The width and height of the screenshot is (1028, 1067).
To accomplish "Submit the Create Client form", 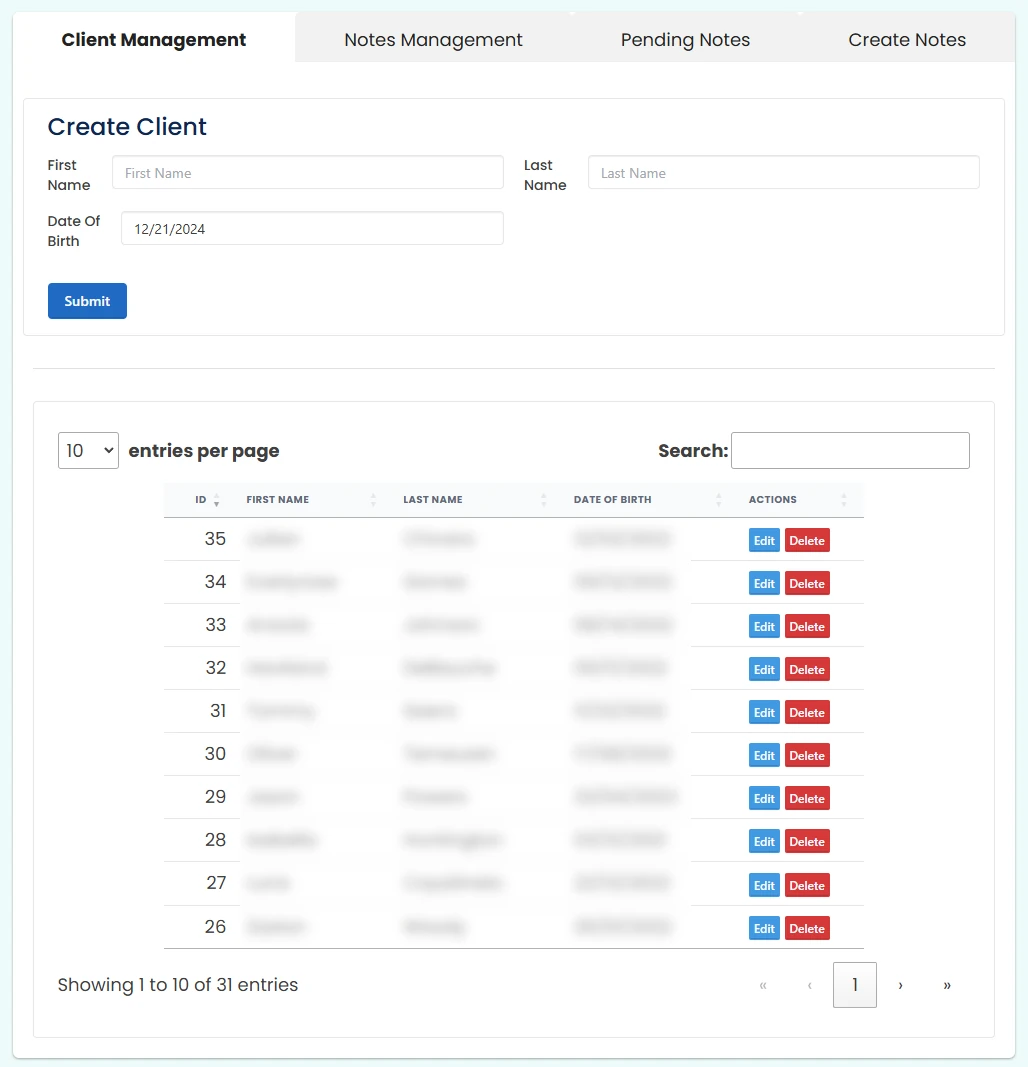I will coord(87,301).
